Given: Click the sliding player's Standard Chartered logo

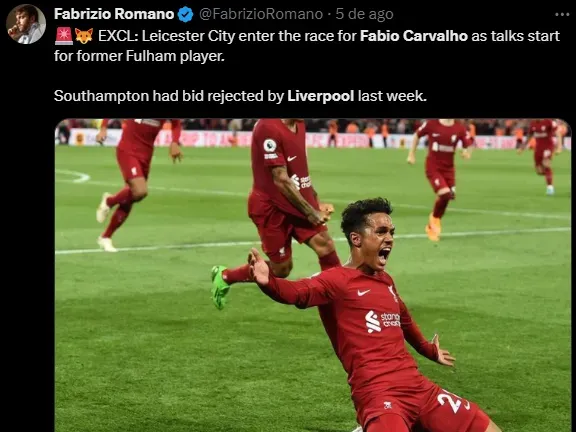Looking at the screenshot, I should point(384,321).
